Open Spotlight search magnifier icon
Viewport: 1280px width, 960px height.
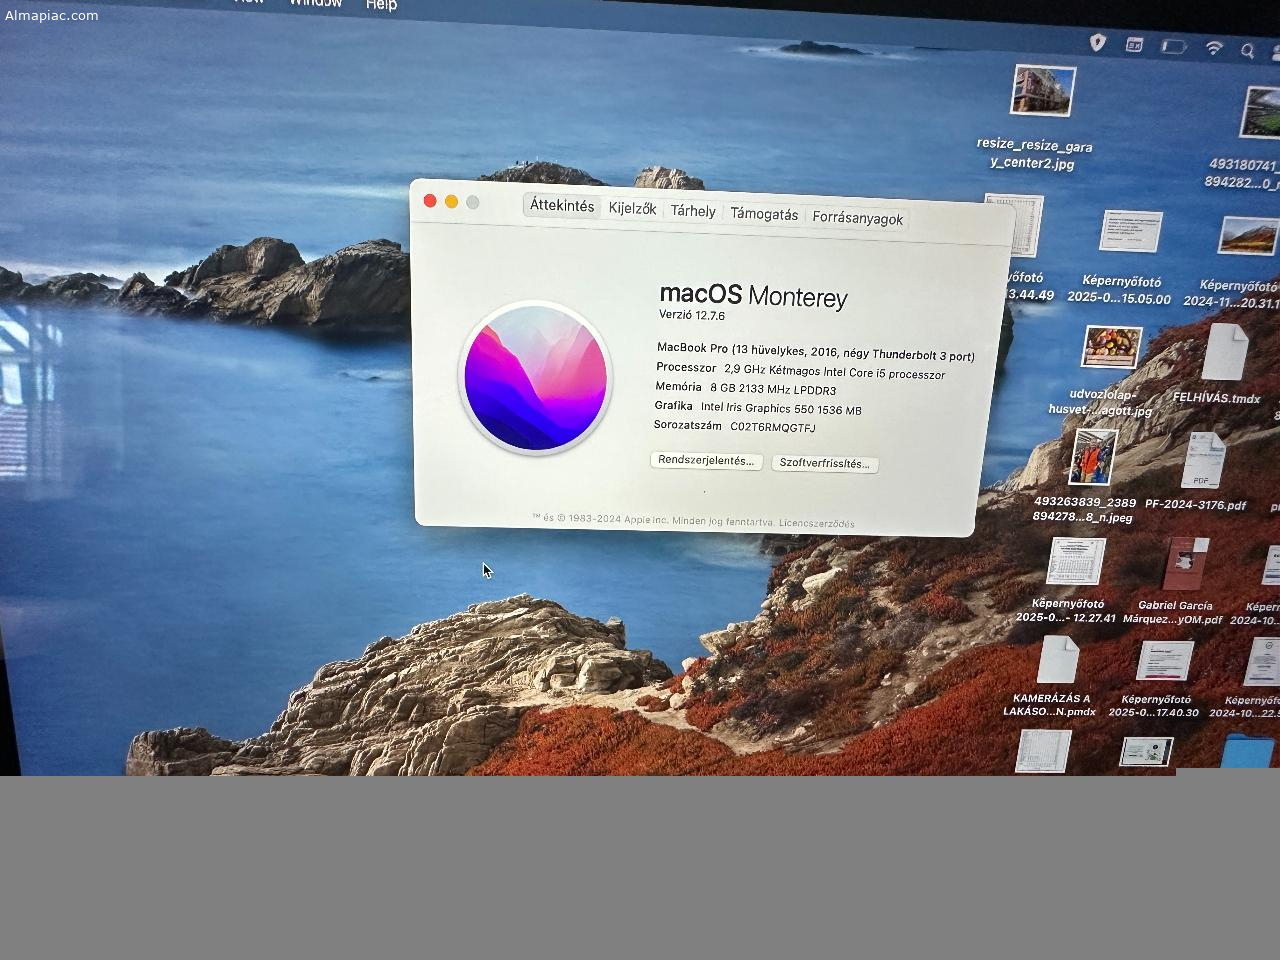click(x=1248, y=50)
